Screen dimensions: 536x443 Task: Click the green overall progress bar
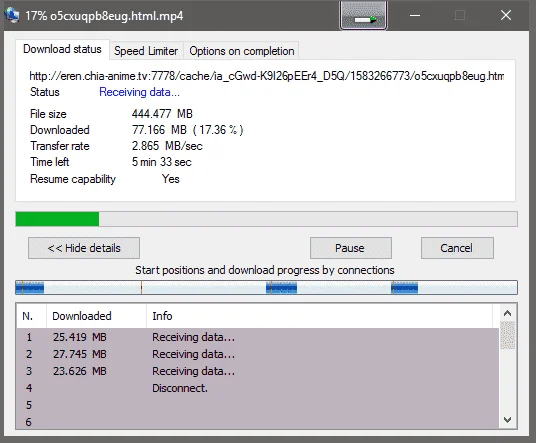click(x=266, y=219)
